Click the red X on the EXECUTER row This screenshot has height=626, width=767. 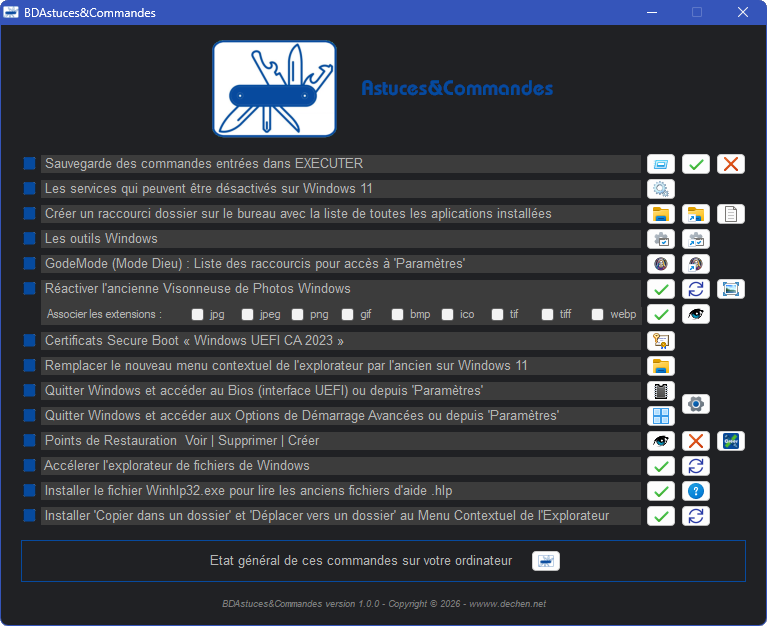tap(731, 164)
